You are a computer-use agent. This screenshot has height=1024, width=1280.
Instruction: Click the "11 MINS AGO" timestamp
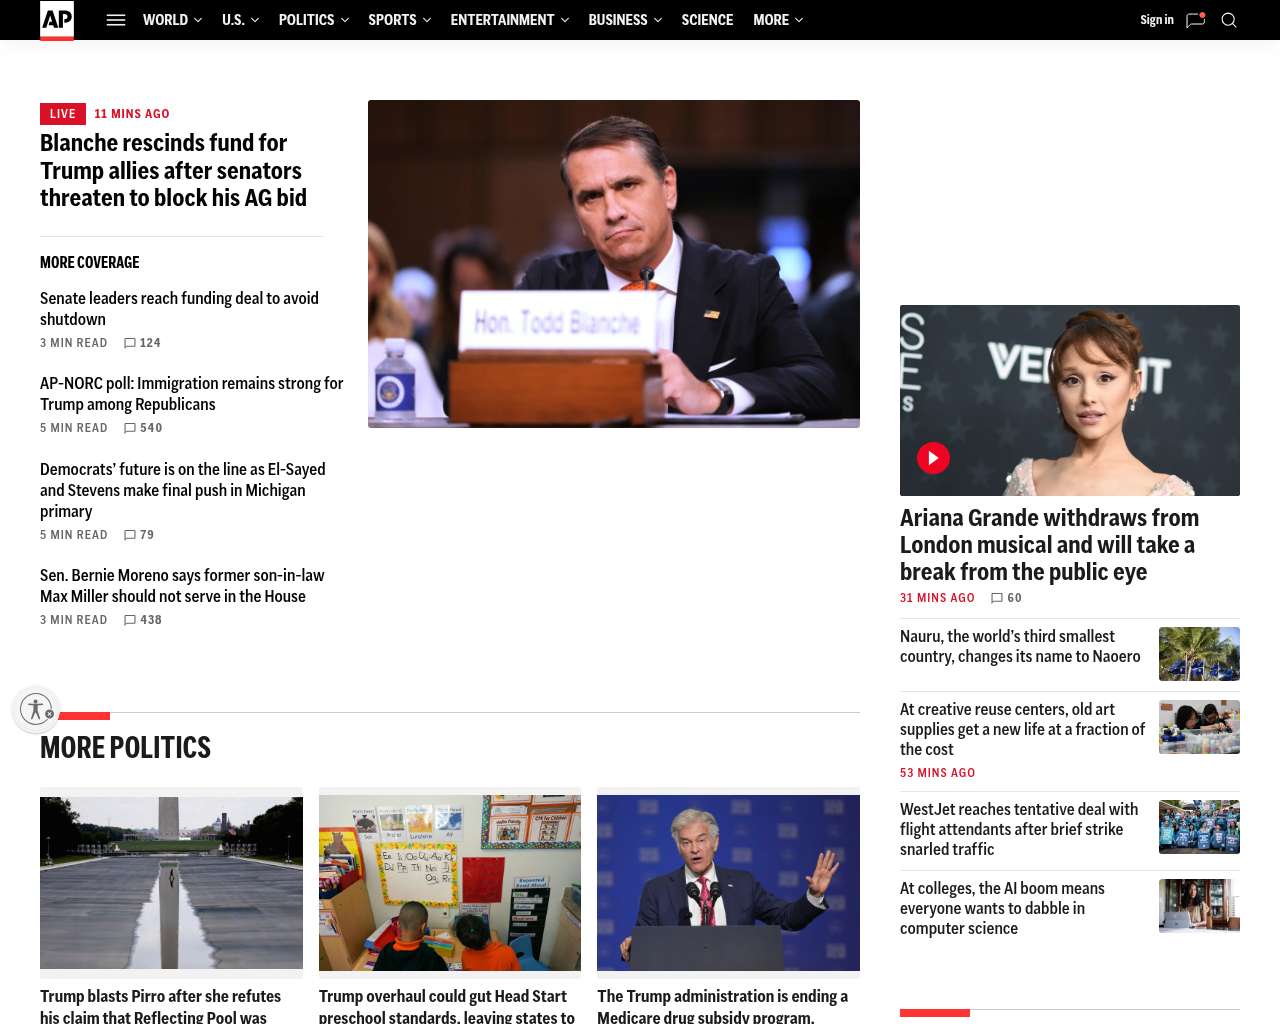[x=132, y=114]
